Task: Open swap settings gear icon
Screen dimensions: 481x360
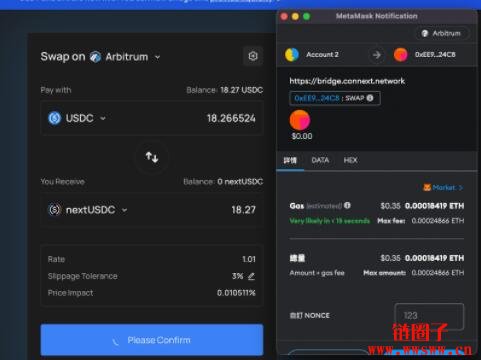Action: point(253,56)
